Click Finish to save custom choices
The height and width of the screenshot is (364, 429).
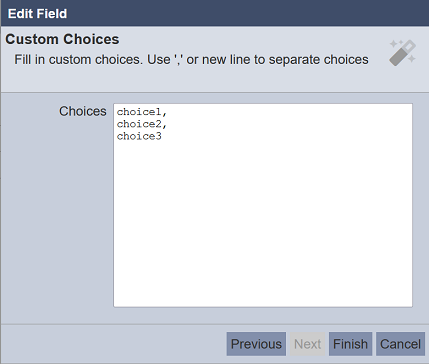[x=350, y=344]
